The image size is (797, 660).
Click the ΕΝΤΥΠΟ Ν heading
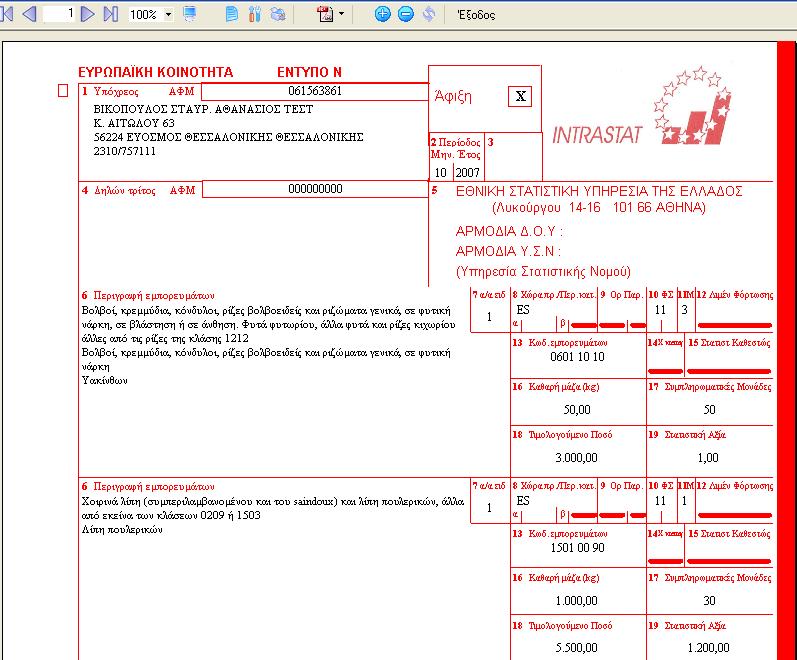click(x=310, y=72)
